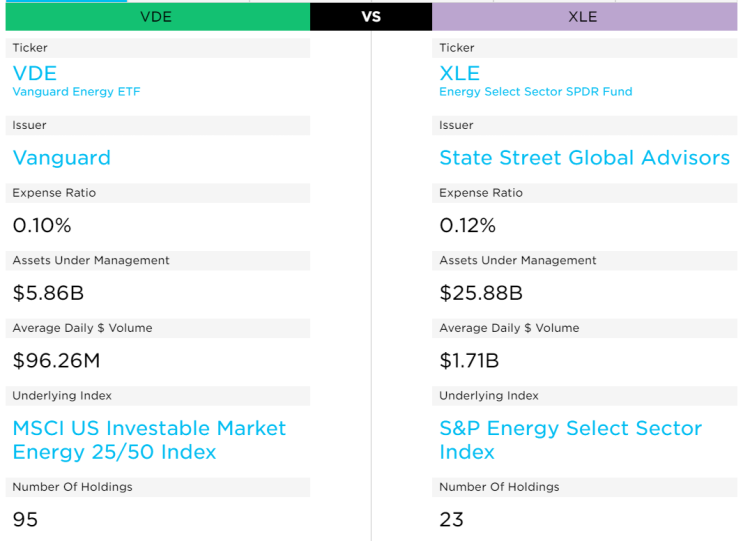Viewport: 743px width, 541px height.
Task: Open S&P Energy Select Sector Index link
Action: pos(571,440)
